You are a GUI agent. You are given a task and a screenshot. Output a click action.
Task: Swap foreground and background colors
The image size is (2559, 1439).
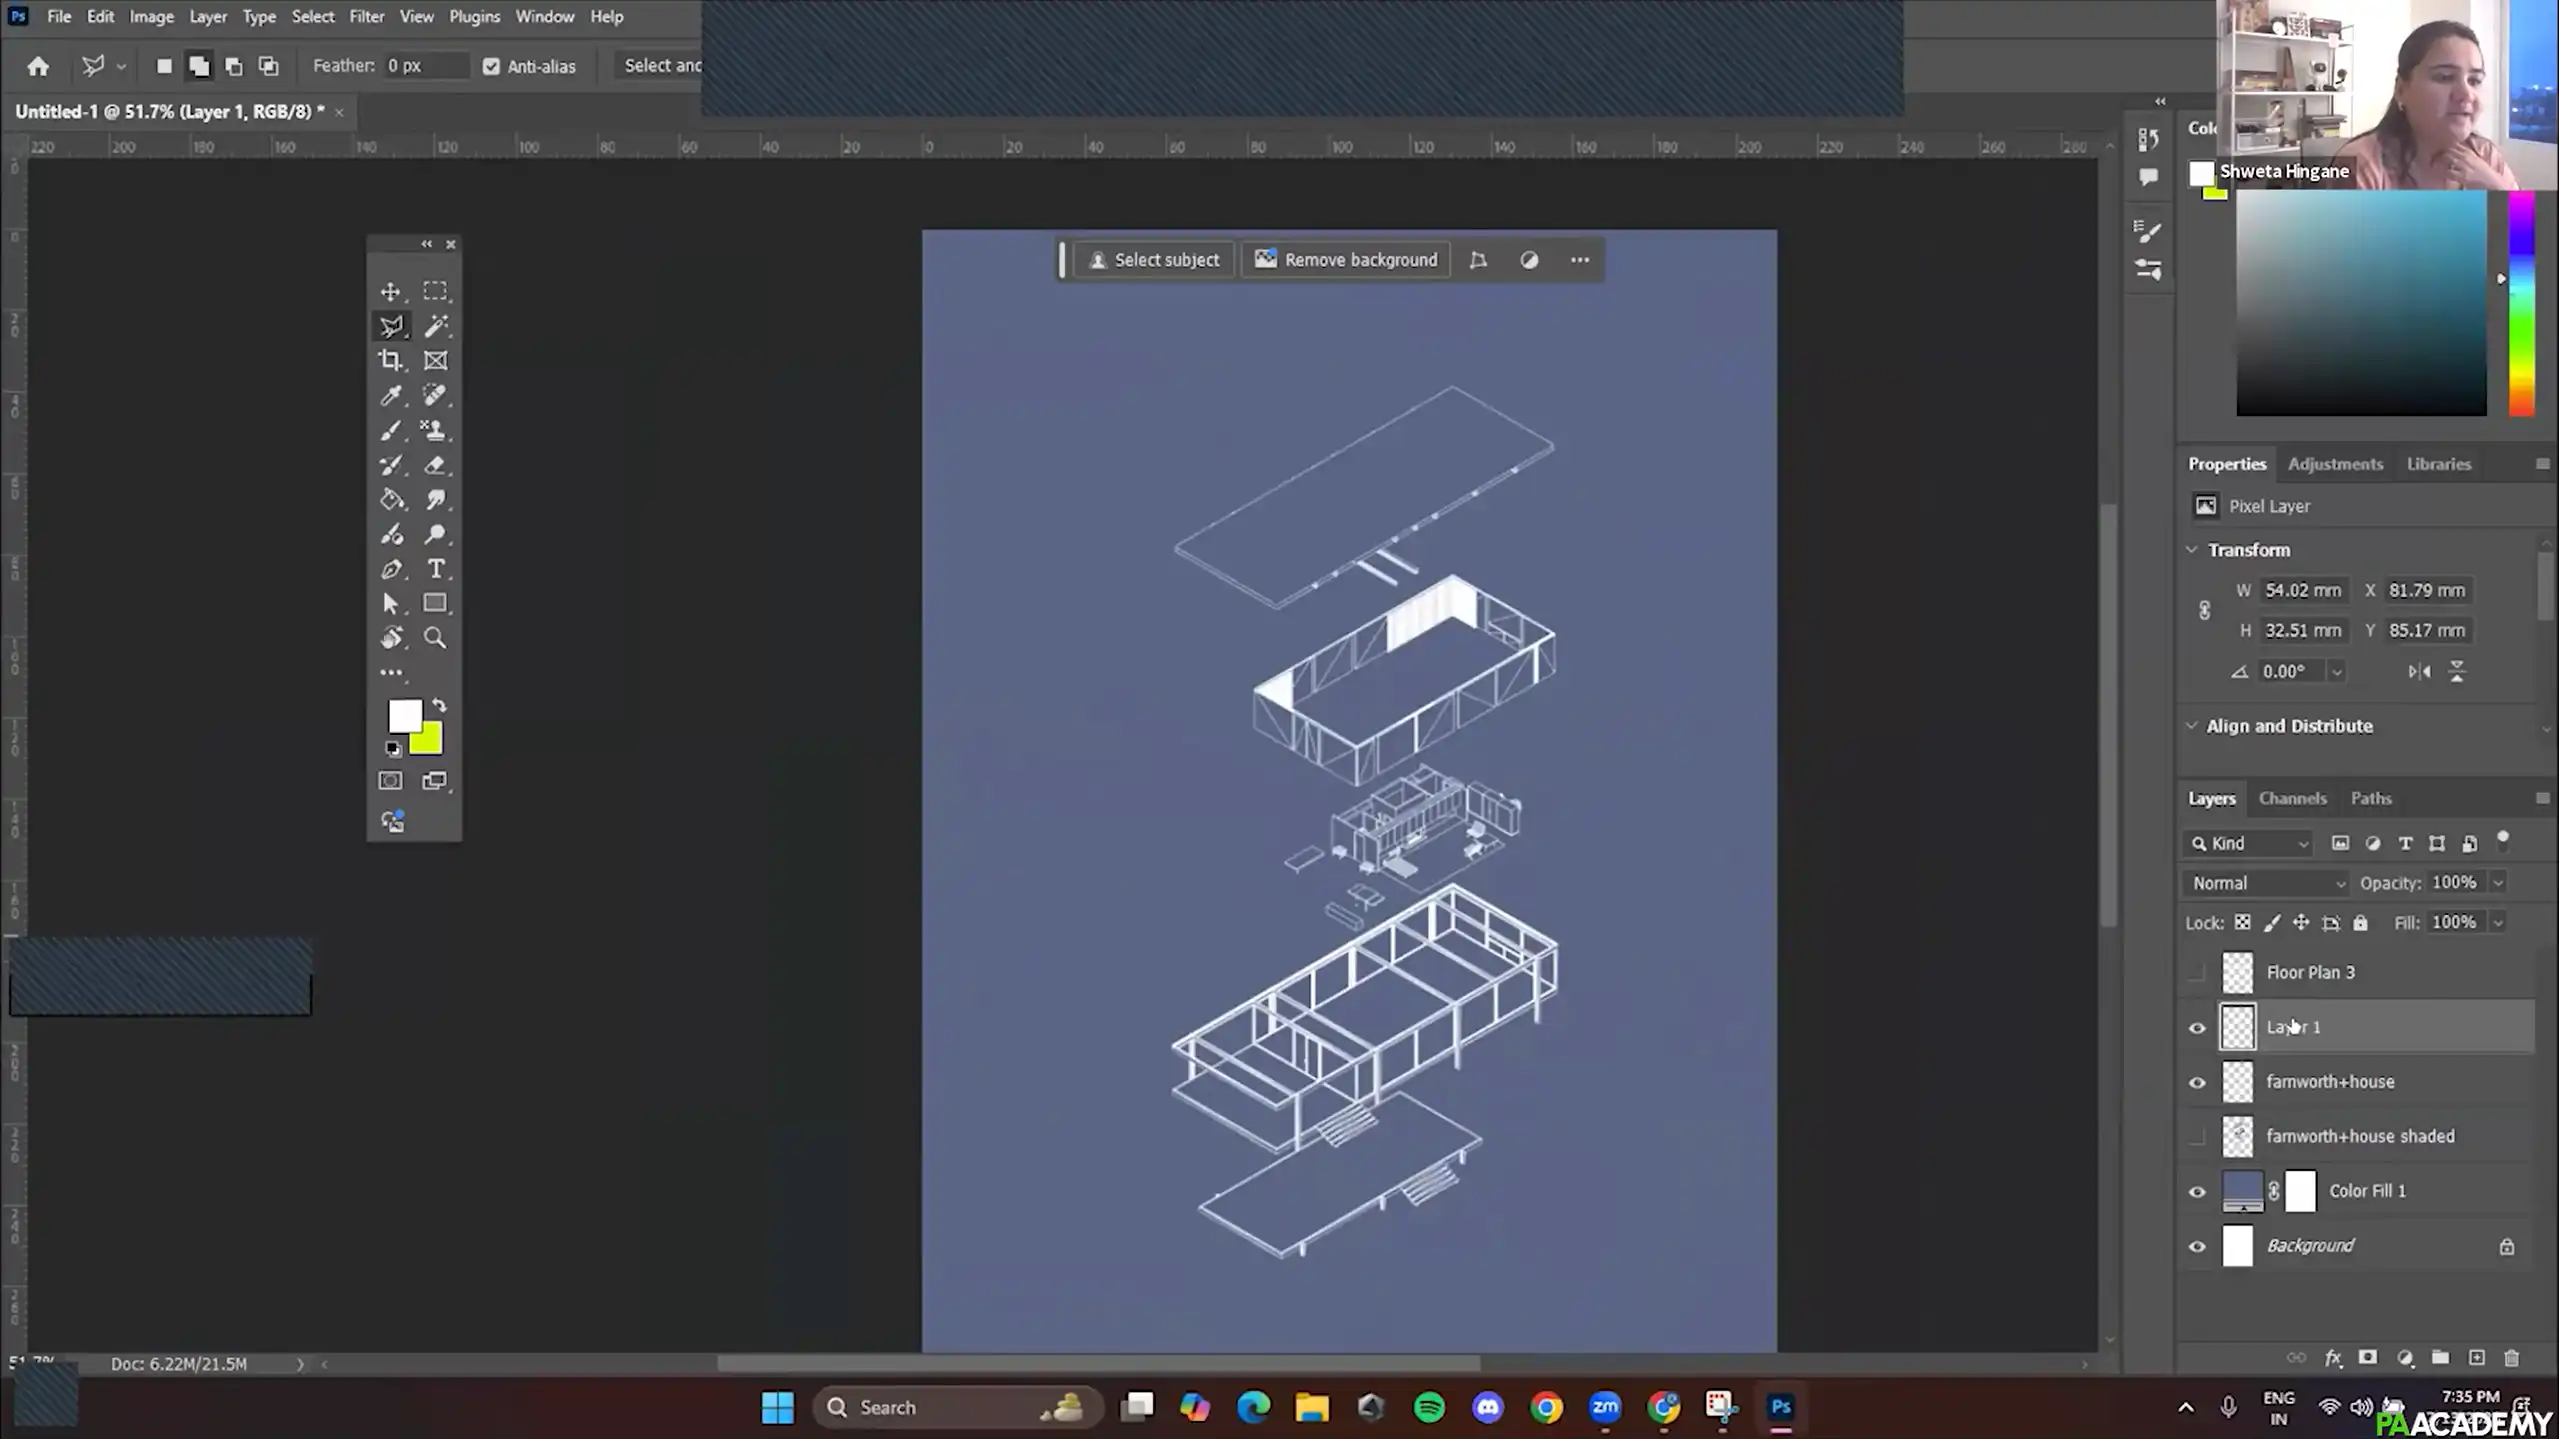(x=439, y=706)
